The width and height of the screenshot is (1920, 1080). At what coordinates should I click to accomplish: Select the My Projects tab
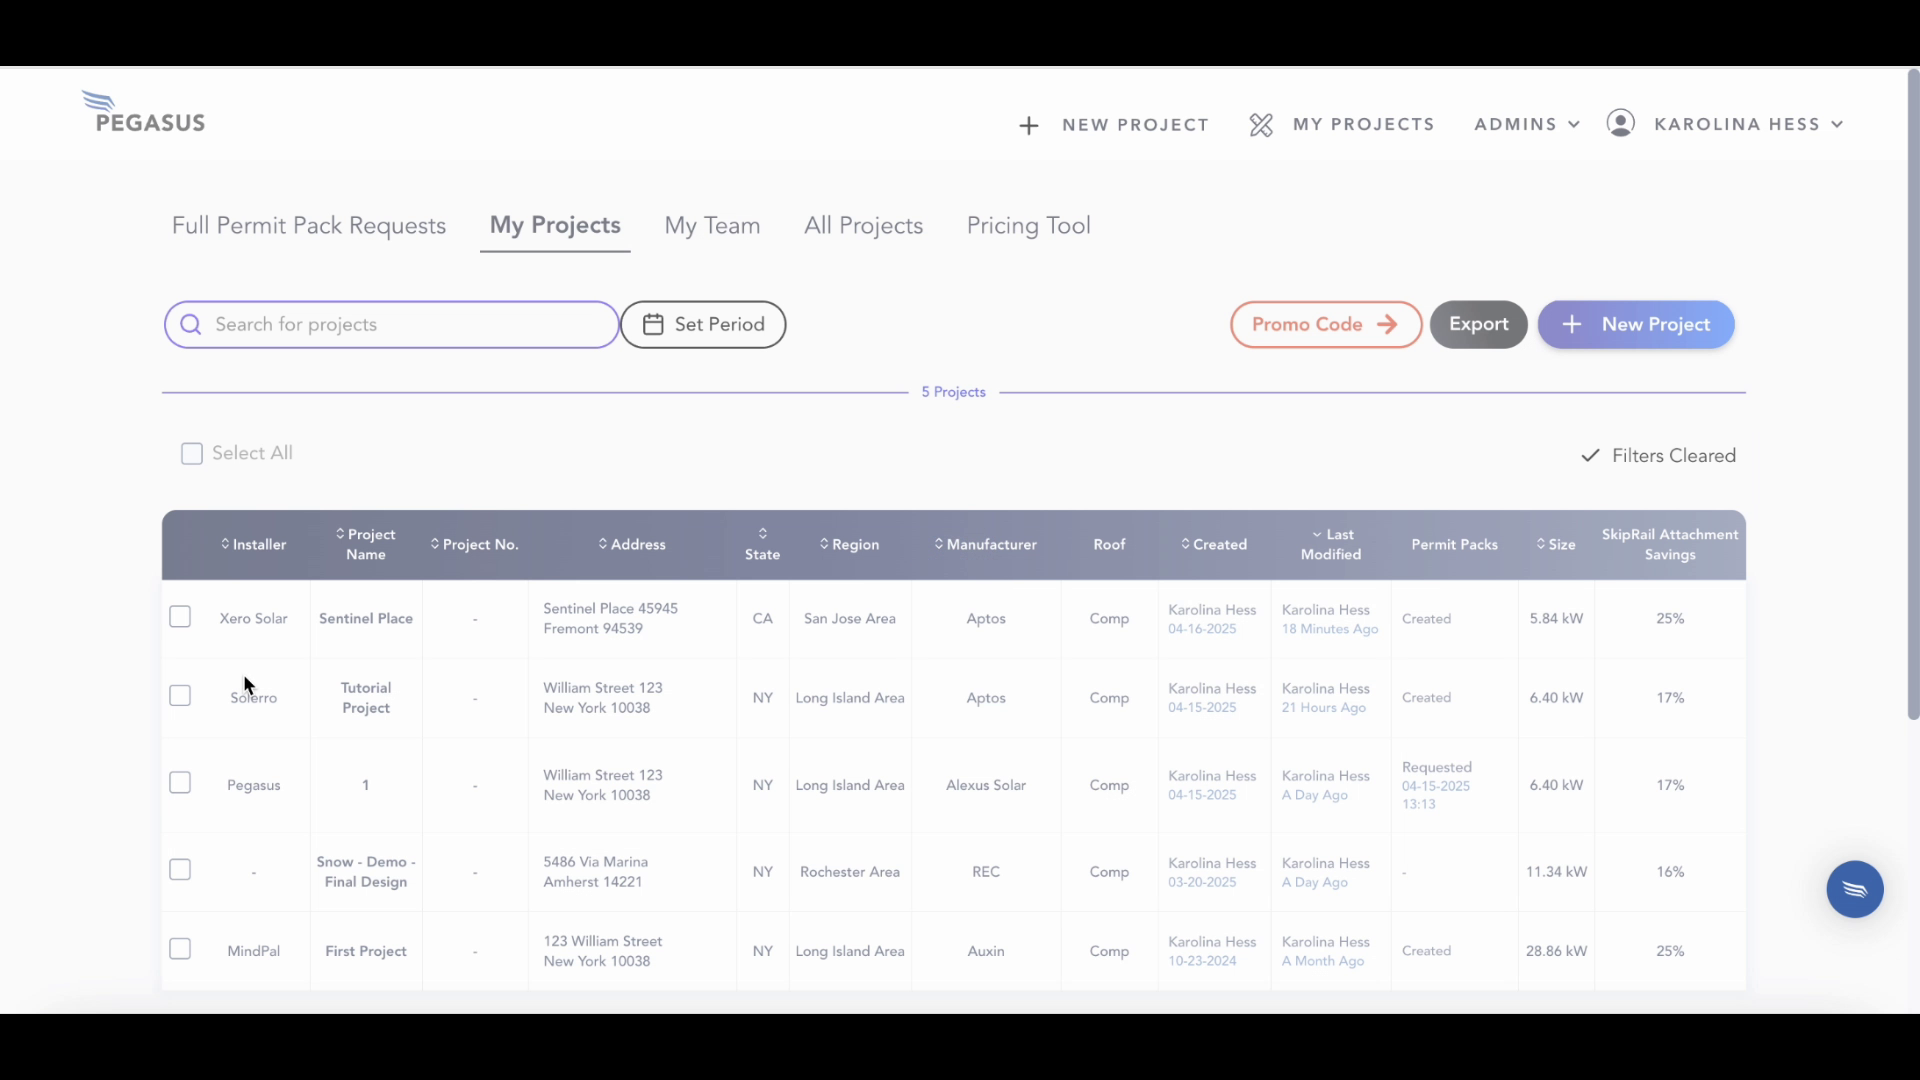[555, 226]
